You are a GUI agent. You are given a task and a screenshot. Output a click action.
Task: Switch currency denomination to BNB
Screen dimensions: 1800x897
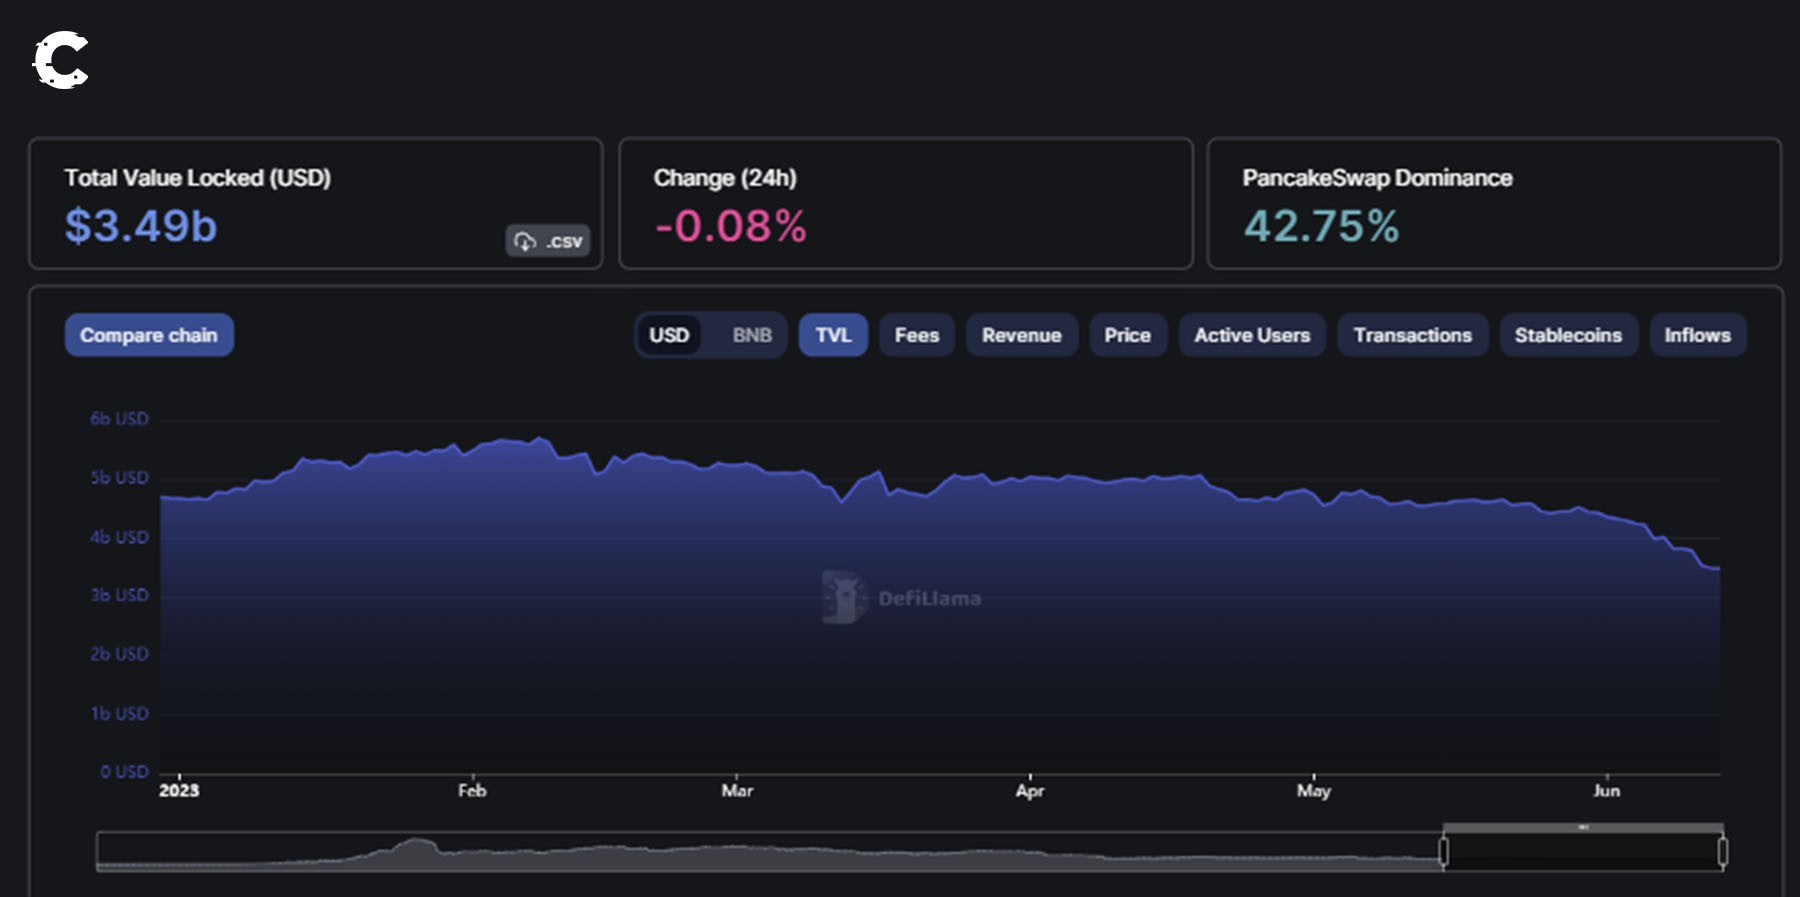pos(751,335)
